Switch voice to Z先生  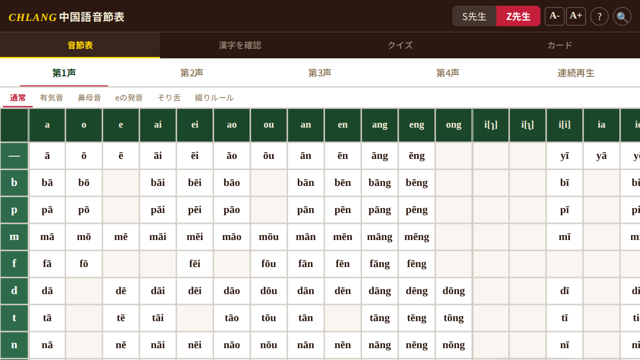[518, 16]
